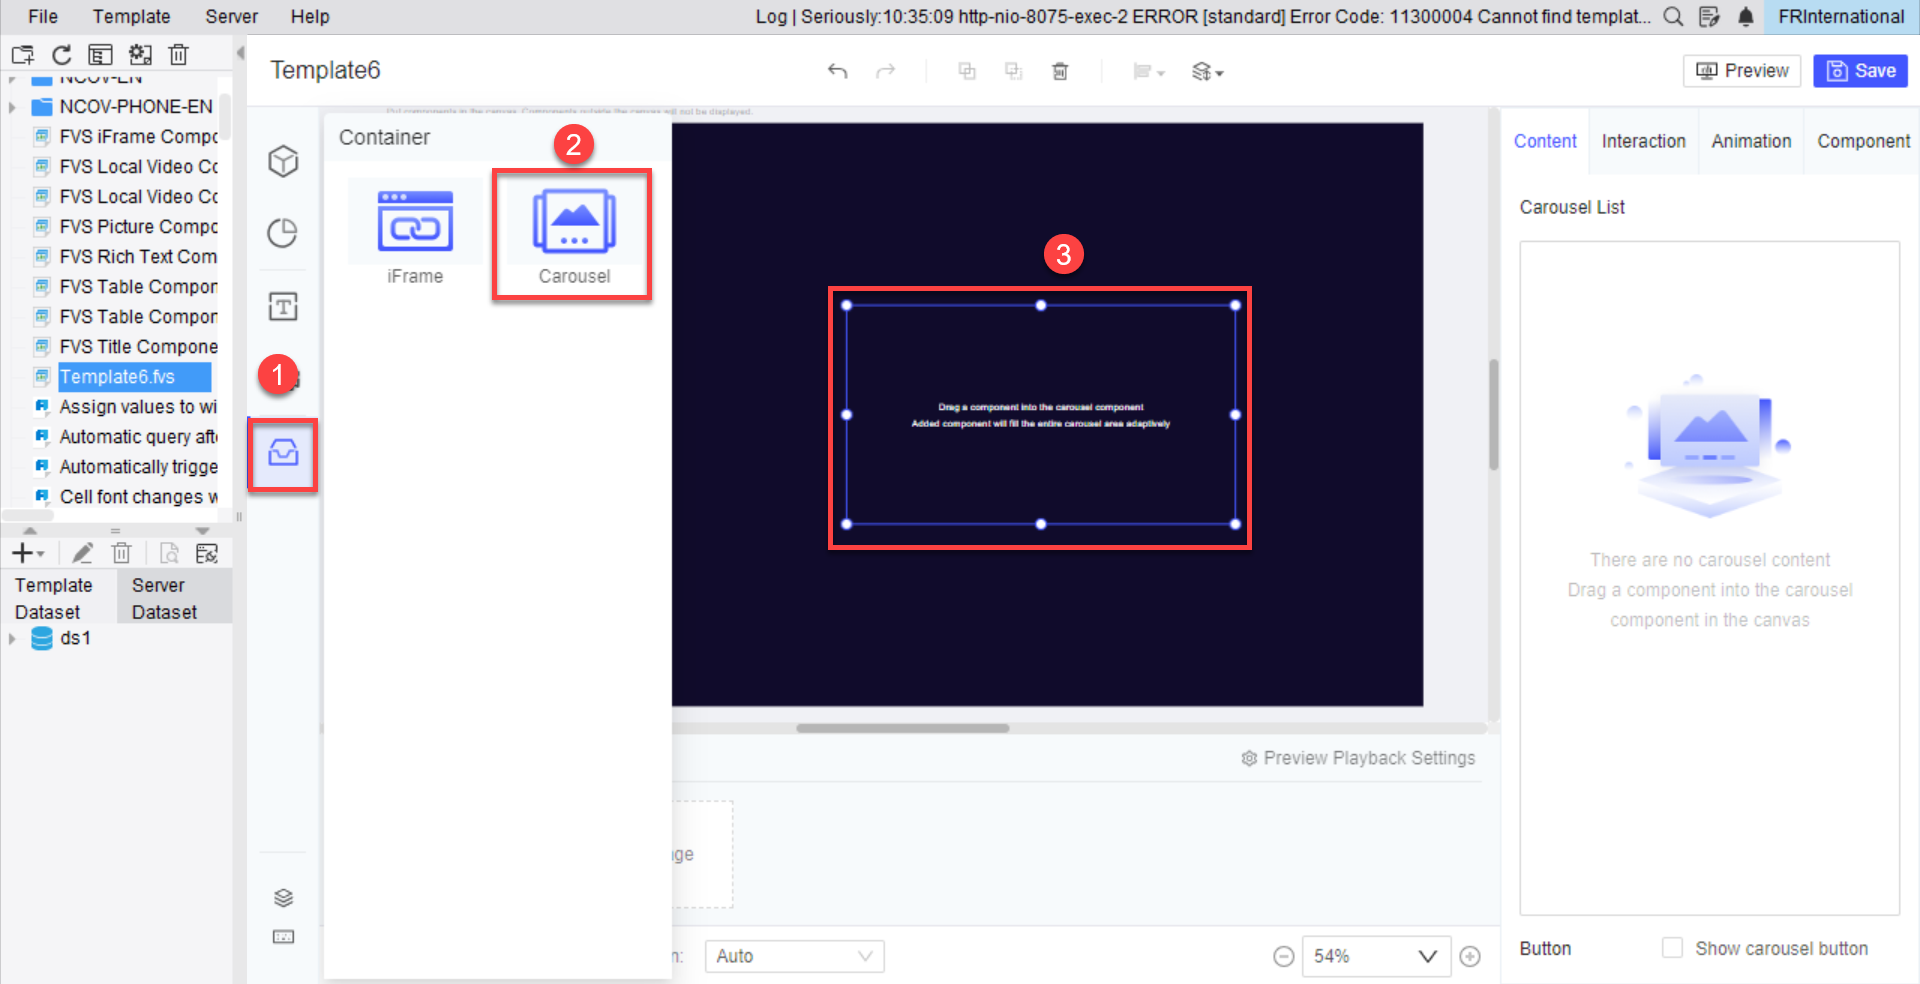Select Template6.fvs in the file list

pos(131,377)
